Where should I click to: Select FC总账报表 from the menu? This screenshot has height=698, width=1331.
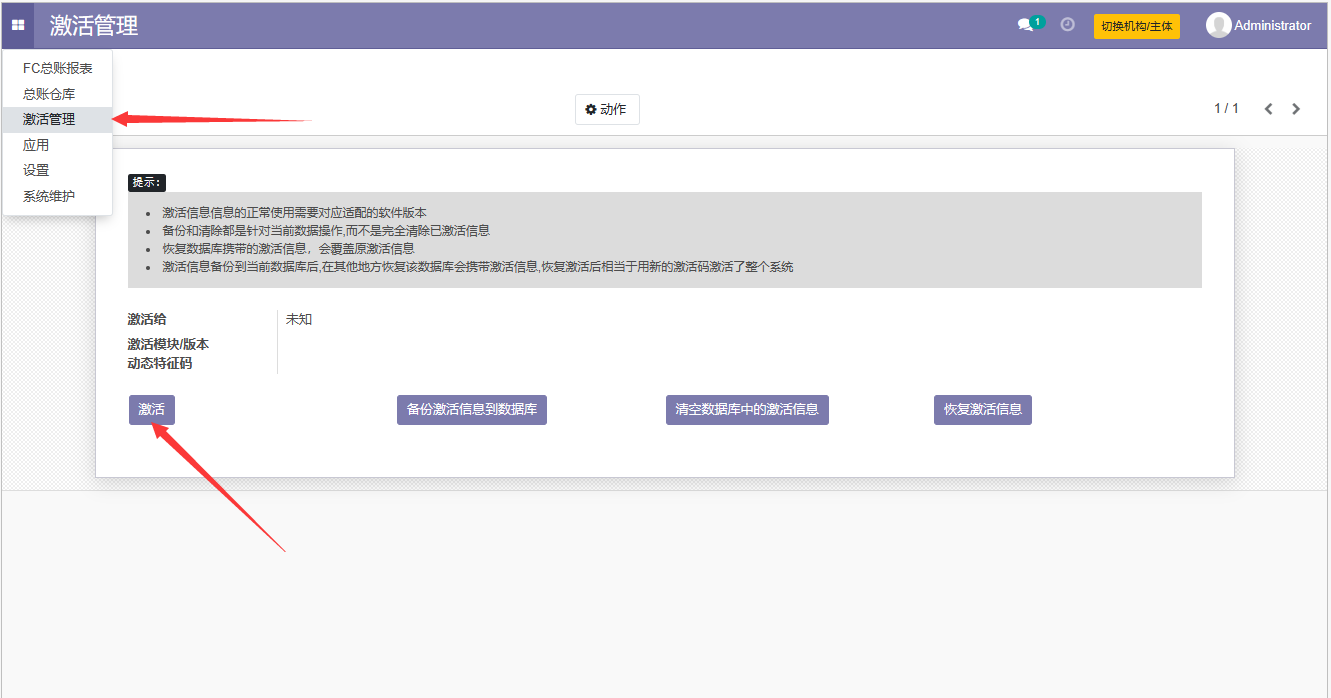(x=58, y=68)
